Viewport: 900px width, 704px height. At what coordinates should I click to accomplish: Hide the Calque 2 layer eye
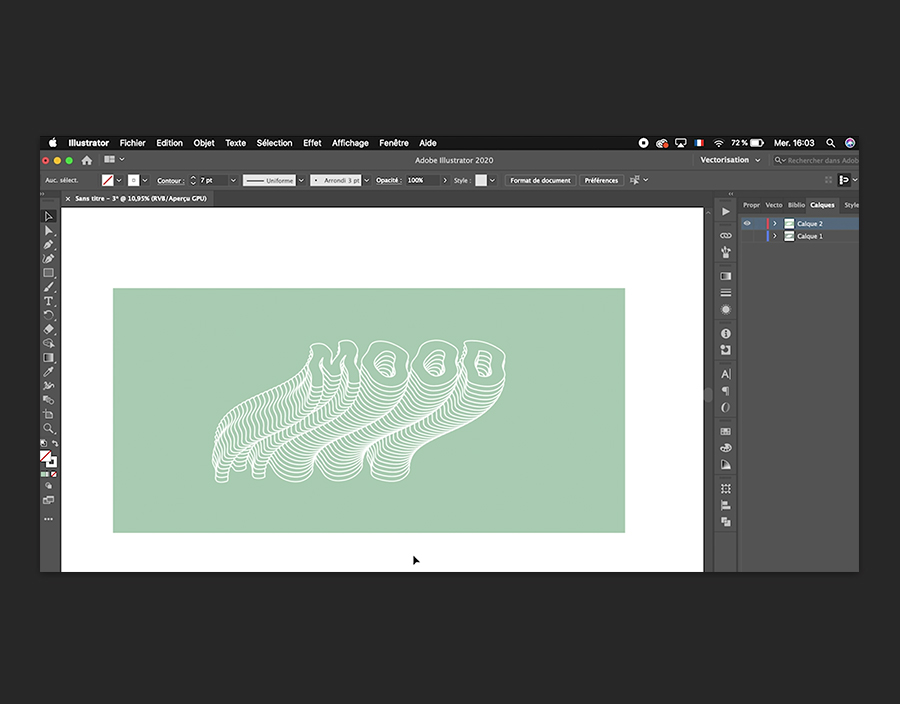(747, 223)
